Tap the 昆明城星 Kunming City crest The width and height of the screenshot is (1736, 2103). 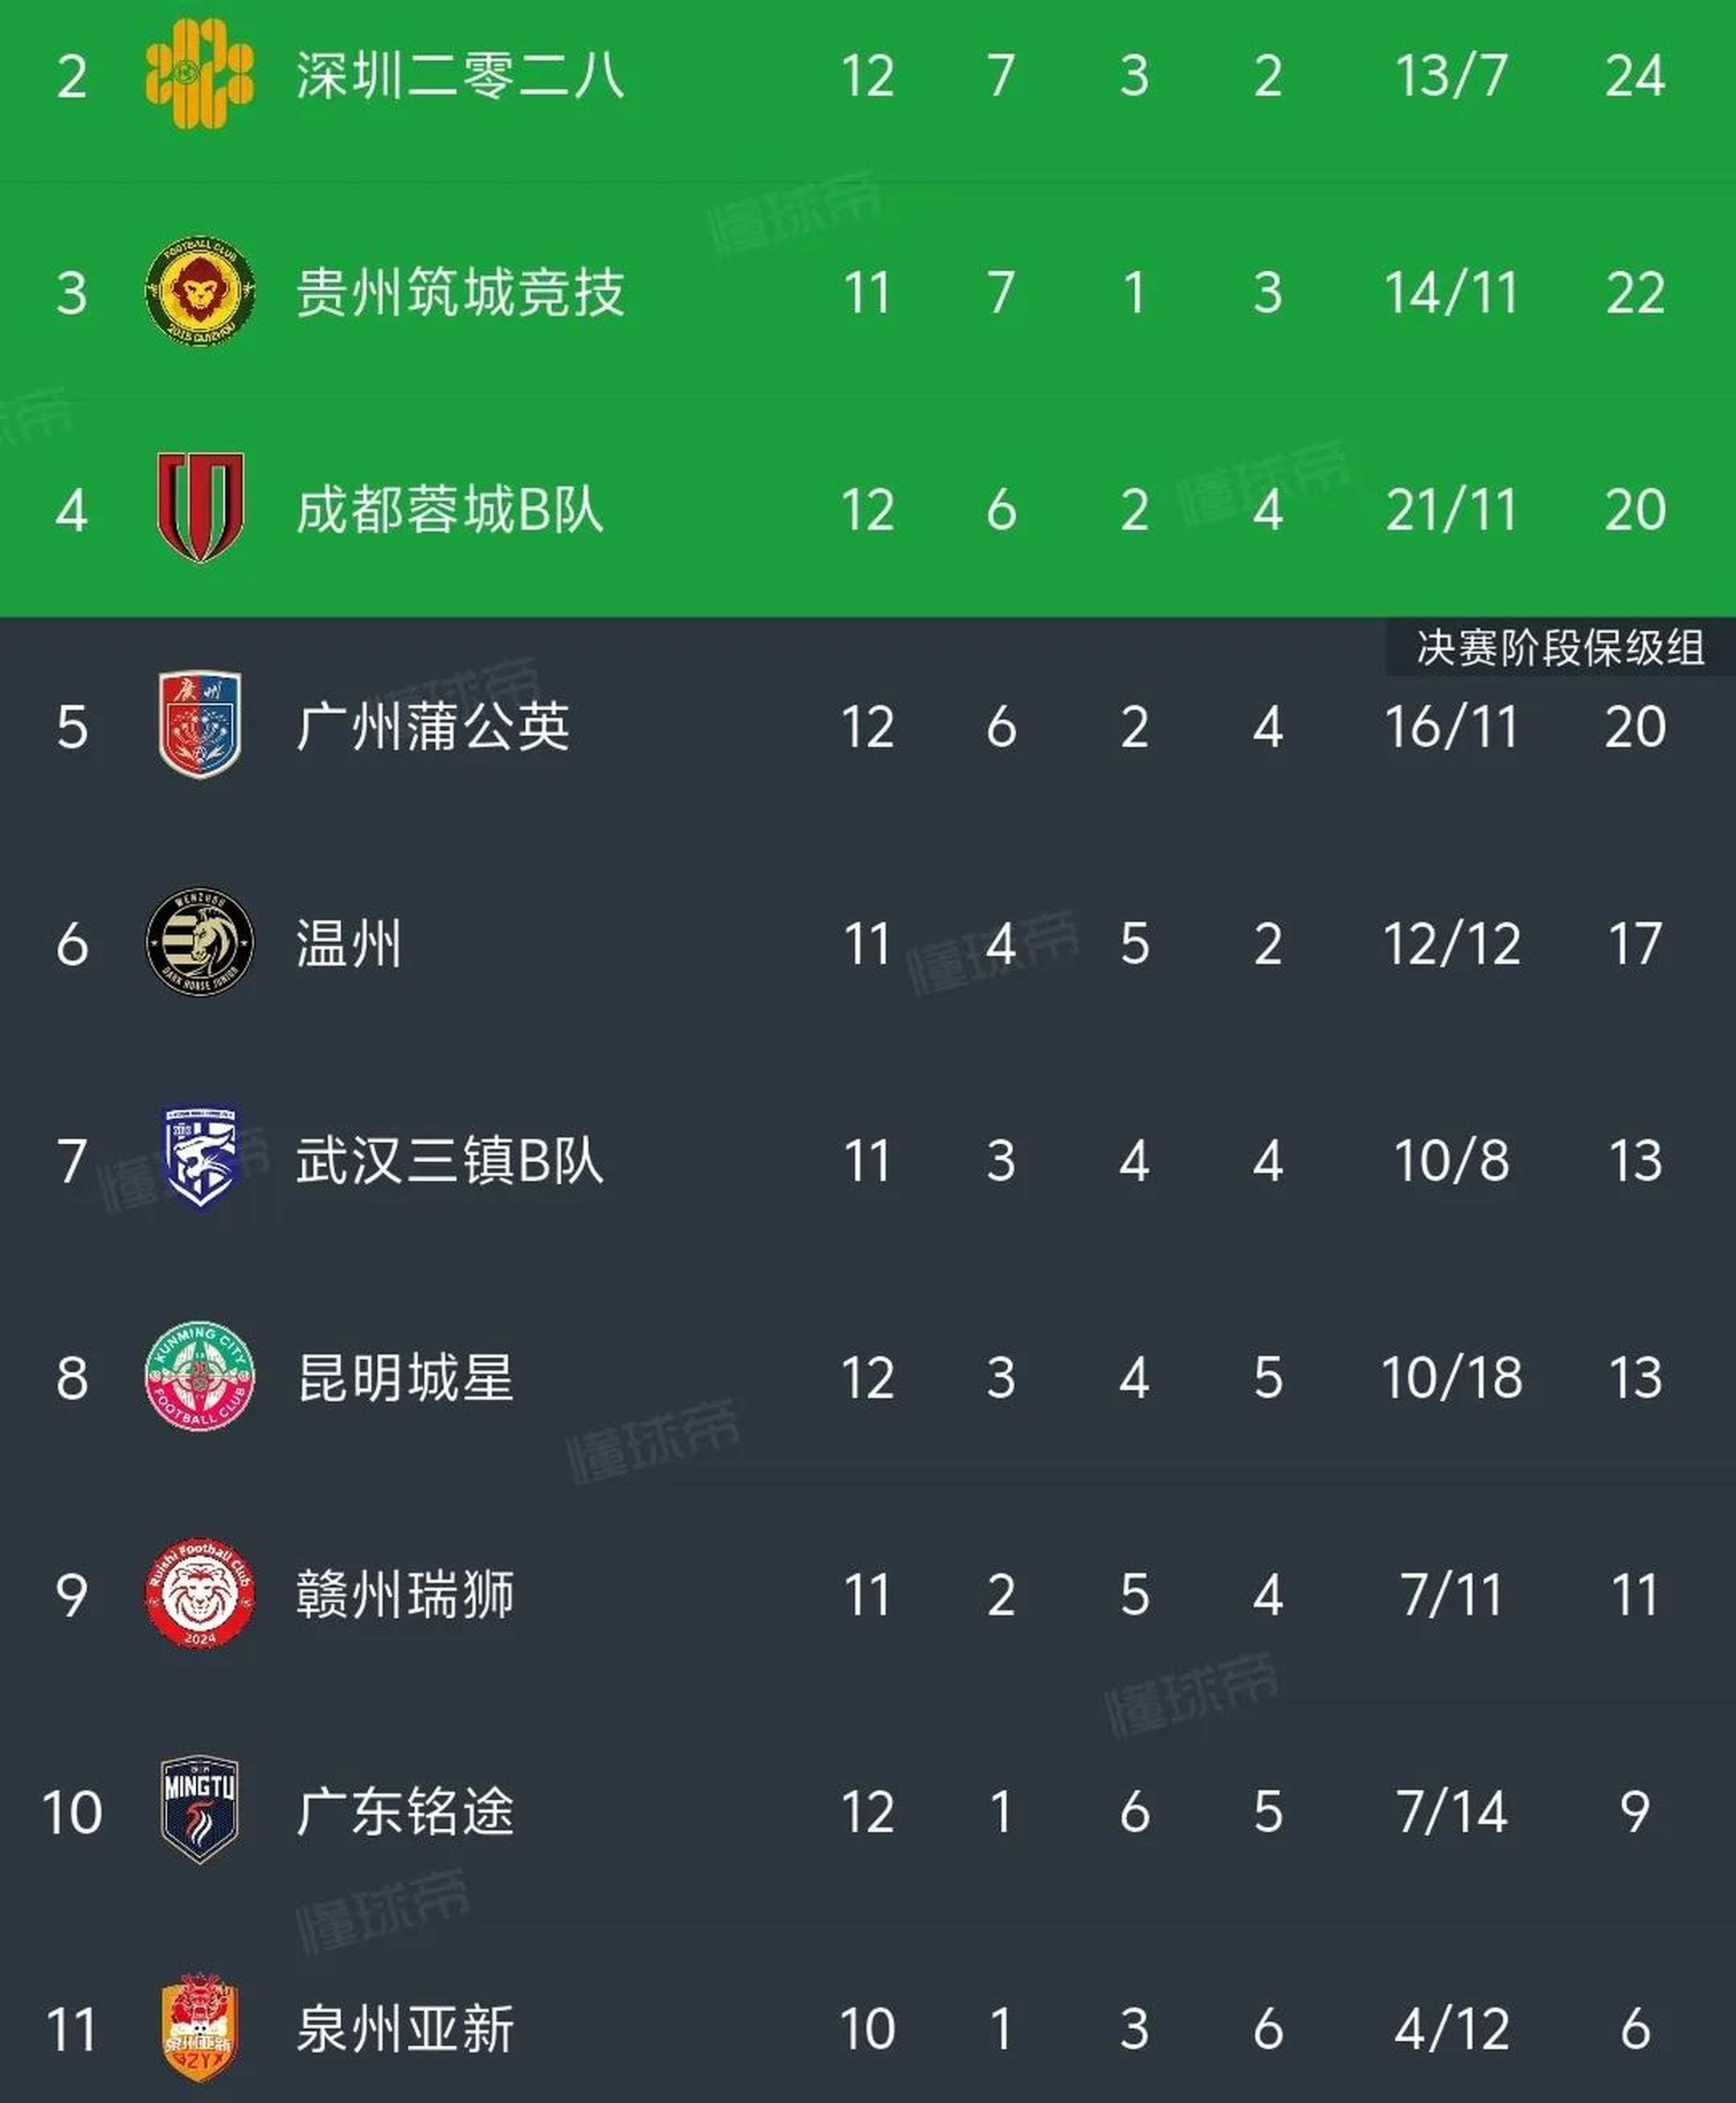200,1376
